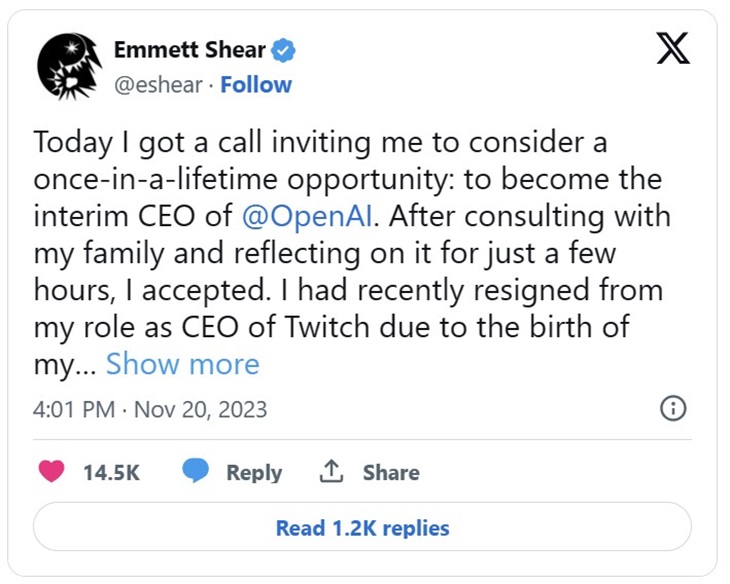Click the blue reply speech bubble icon
Screen dimensions: 730x584
click(195, 472)
